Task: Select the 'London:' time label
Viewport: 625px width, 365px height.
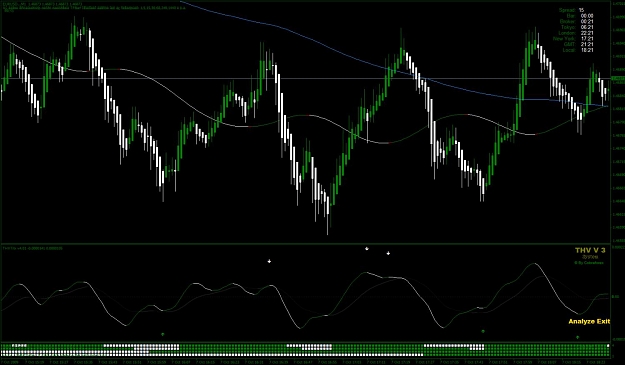Action: coord(567,33)
